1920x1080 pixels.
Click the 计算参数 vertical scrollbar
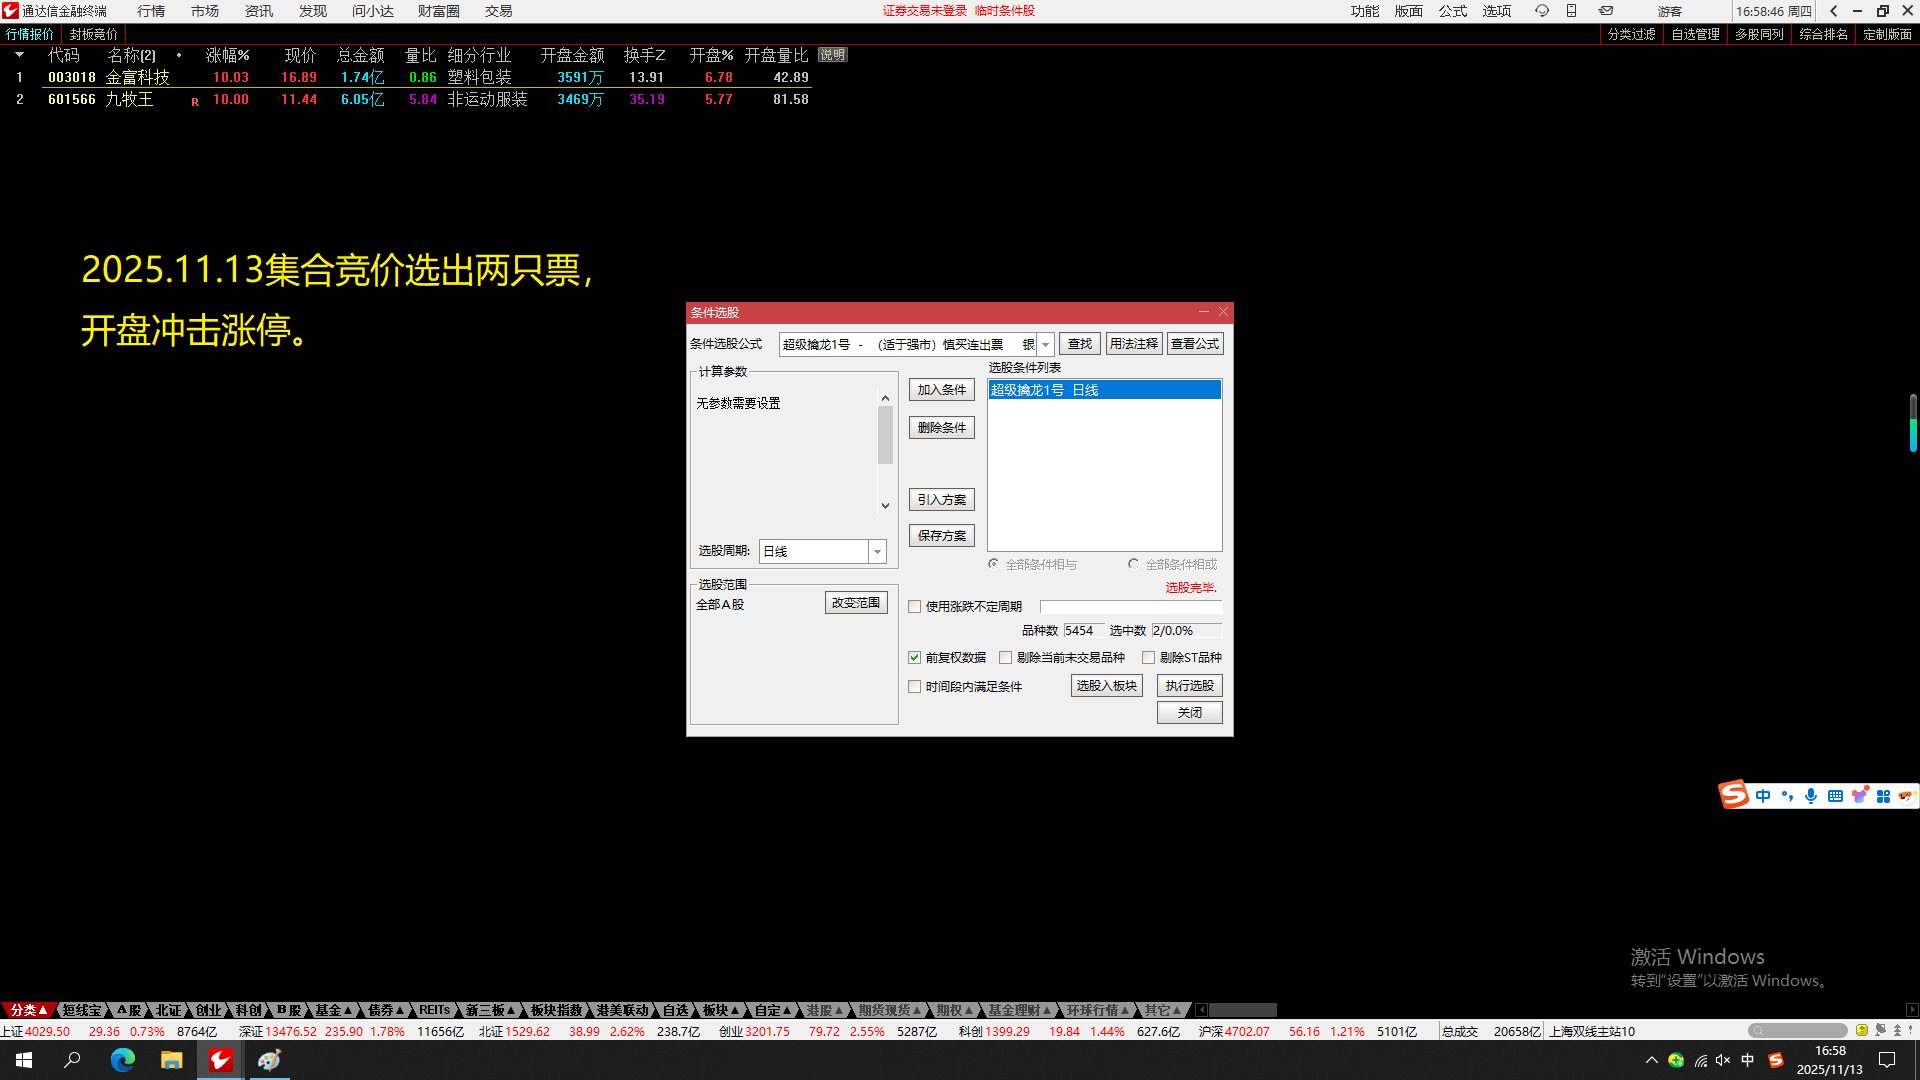pyautogui.click(x=885, y=435)
